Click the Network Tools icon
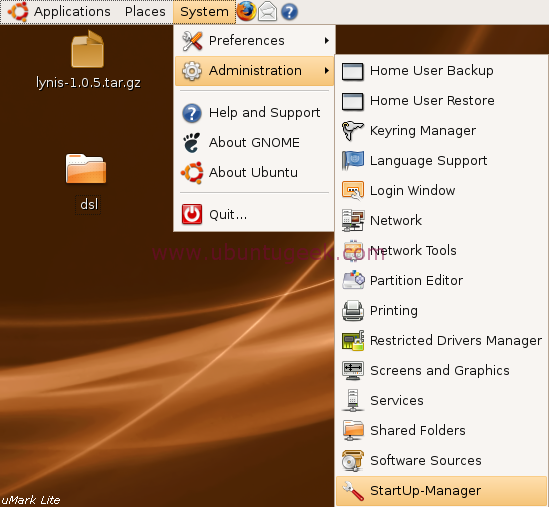The height and width of the screenshot is (507, 549). [x=353, y=251]
